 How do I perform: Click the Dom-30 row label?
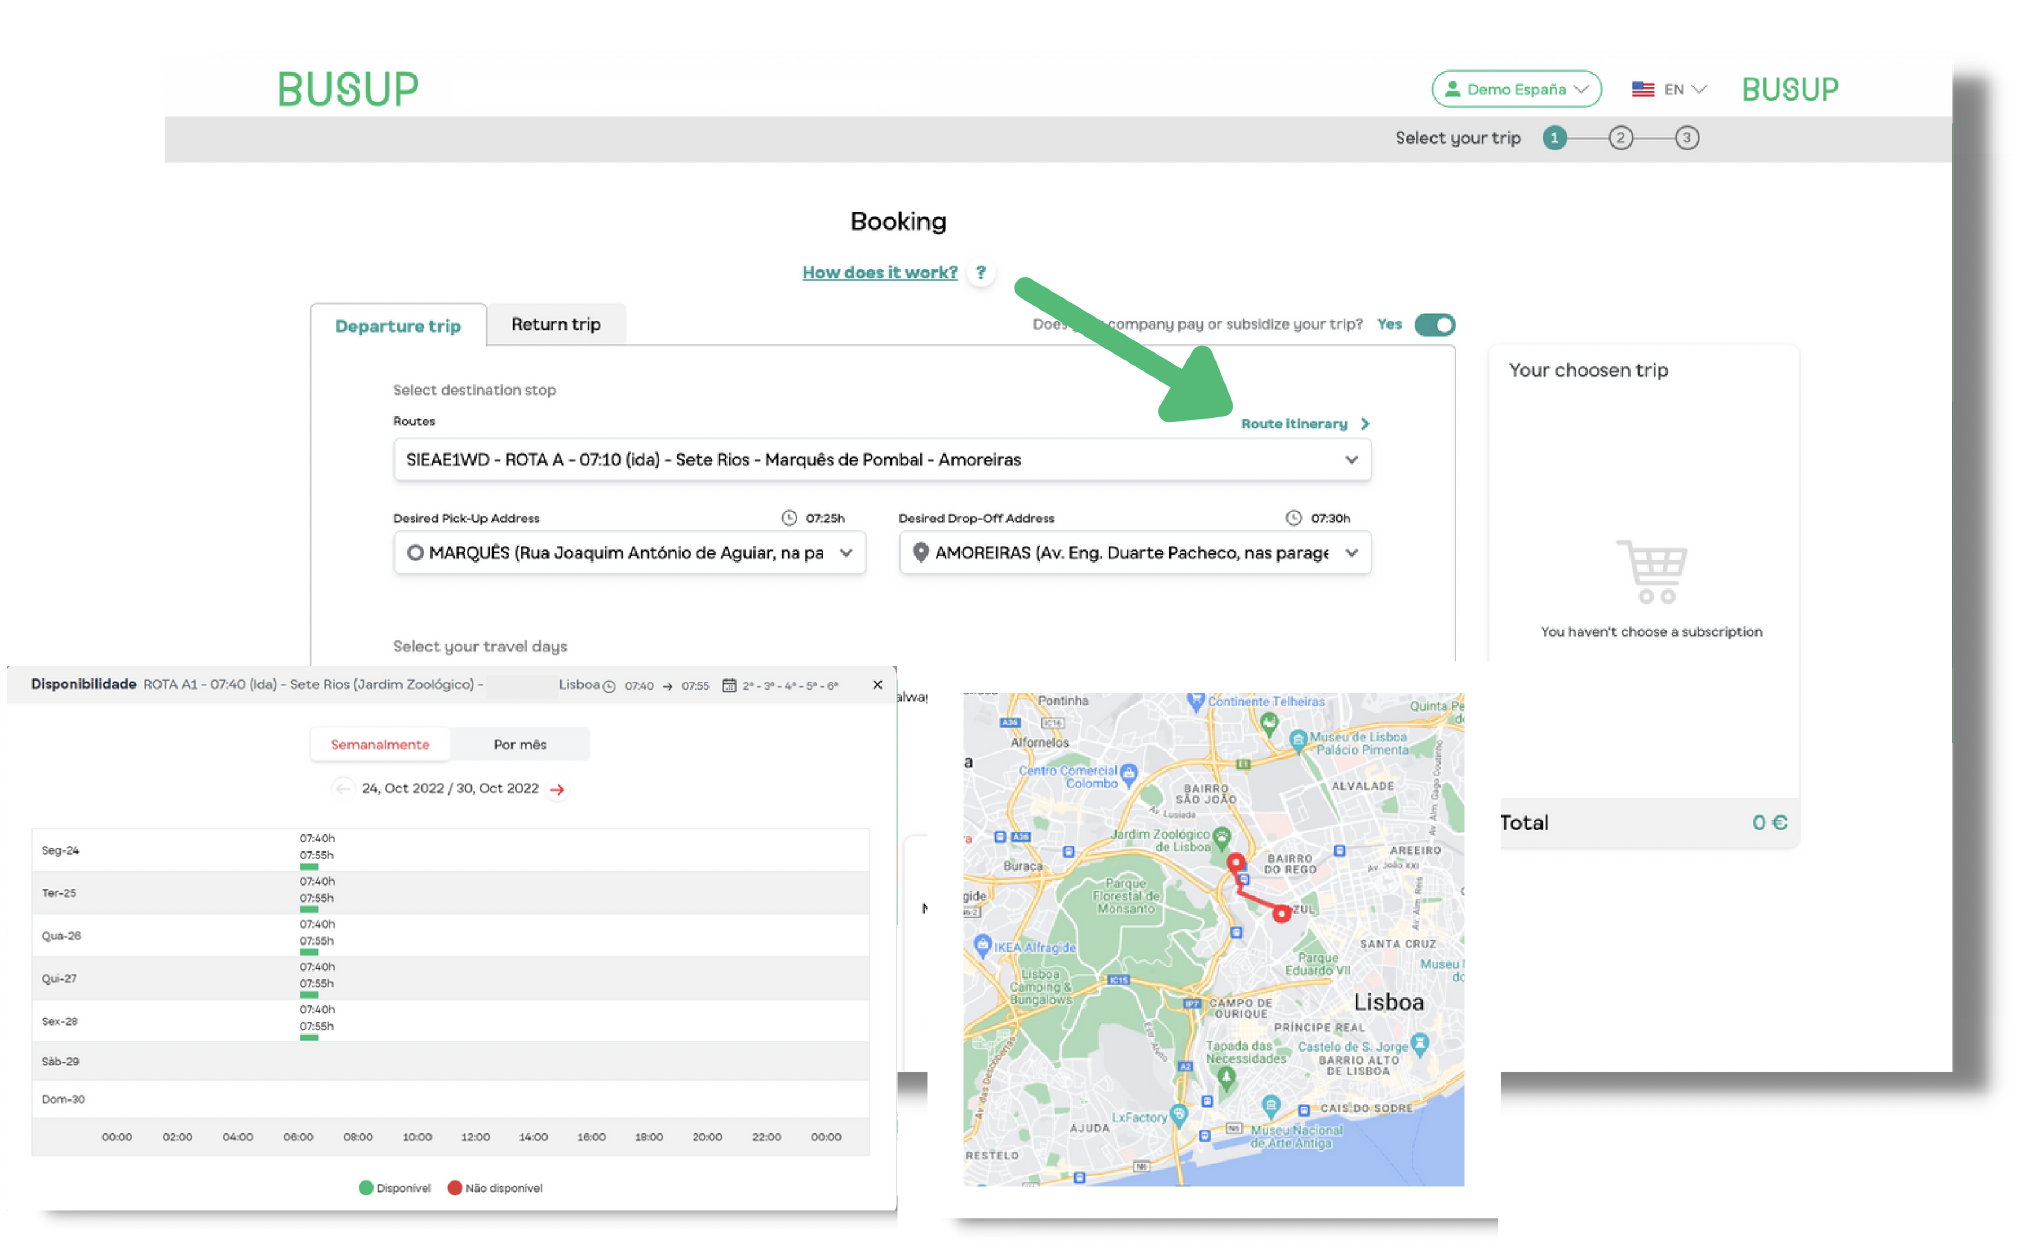(x=63, y=1099)
